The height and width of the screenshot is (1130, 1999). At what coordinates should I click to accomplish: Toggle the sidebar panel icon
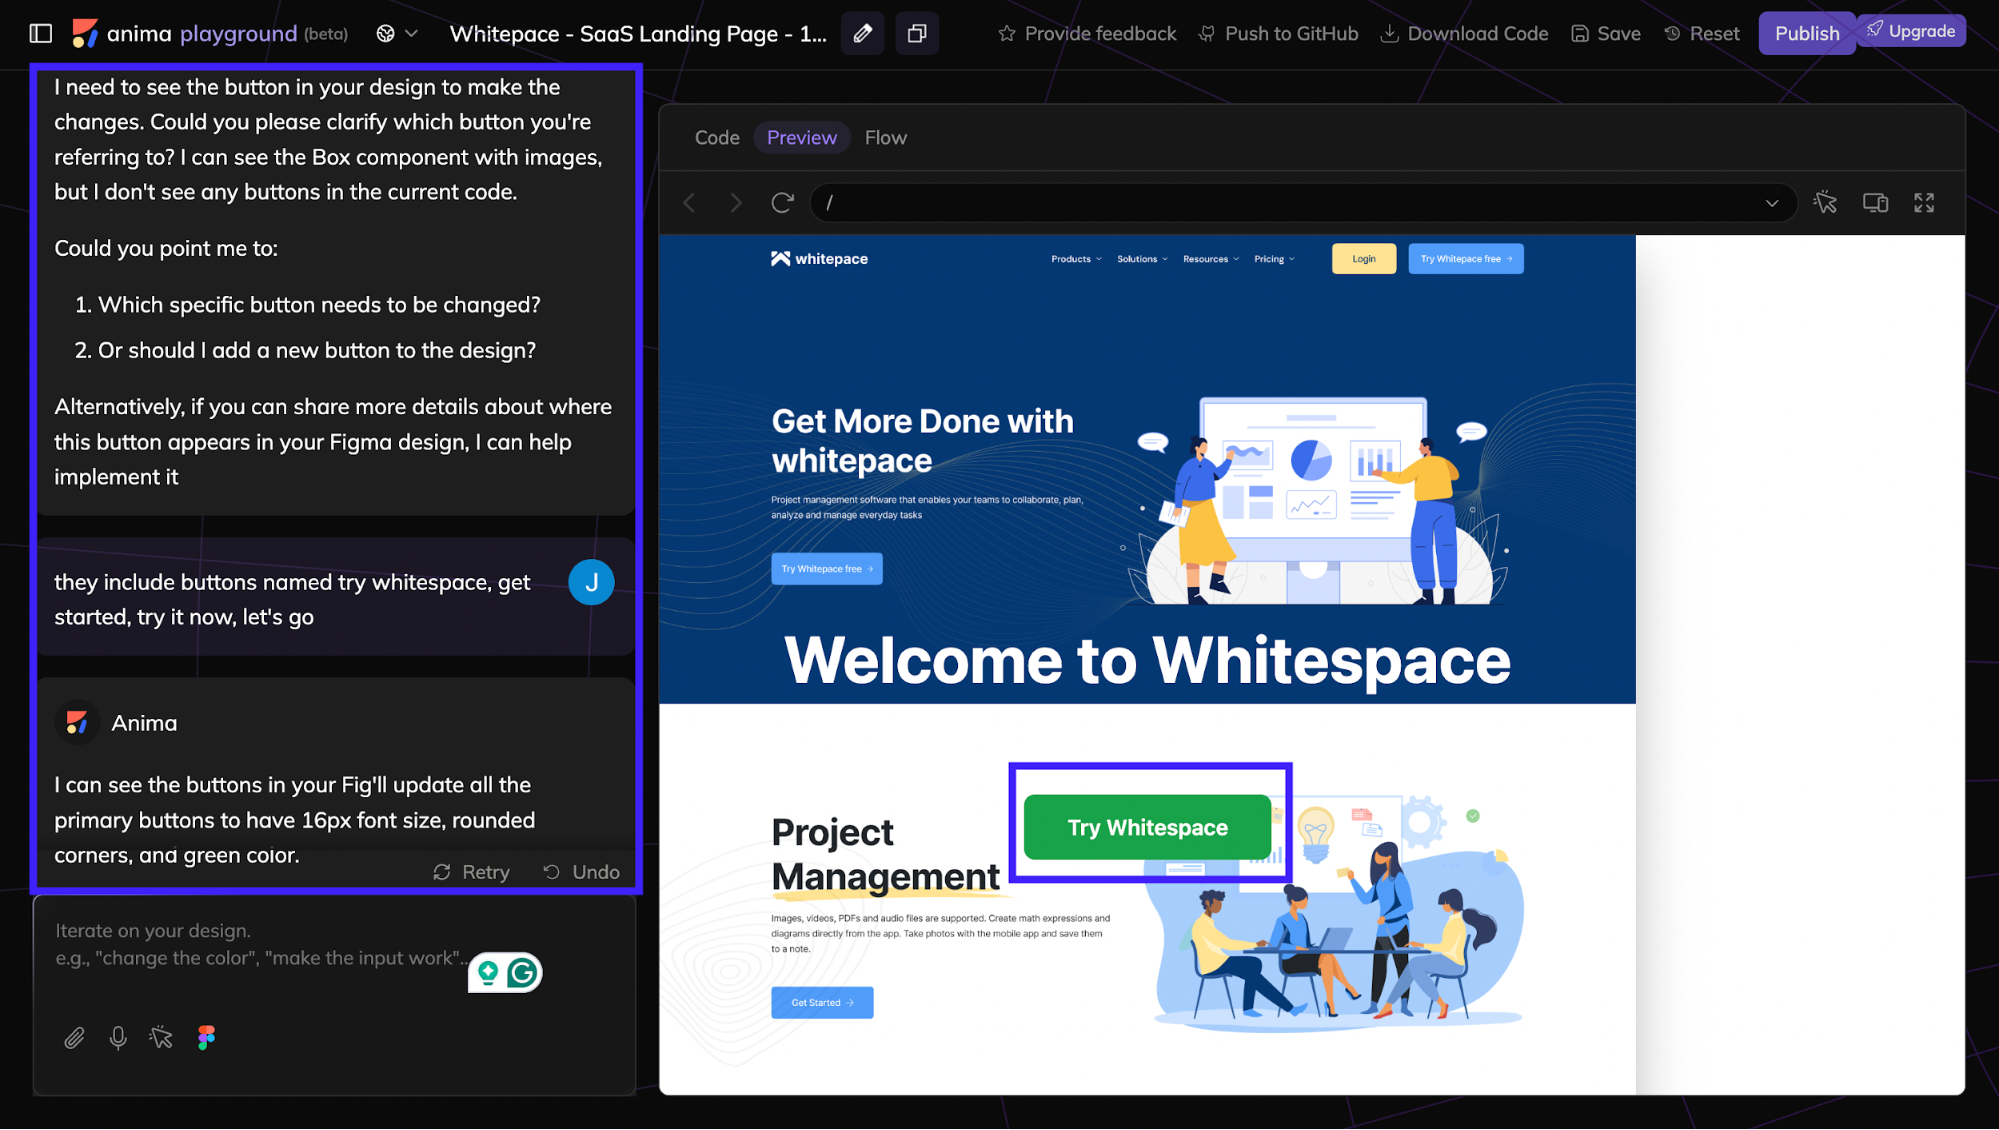click(x=40, y=34)
